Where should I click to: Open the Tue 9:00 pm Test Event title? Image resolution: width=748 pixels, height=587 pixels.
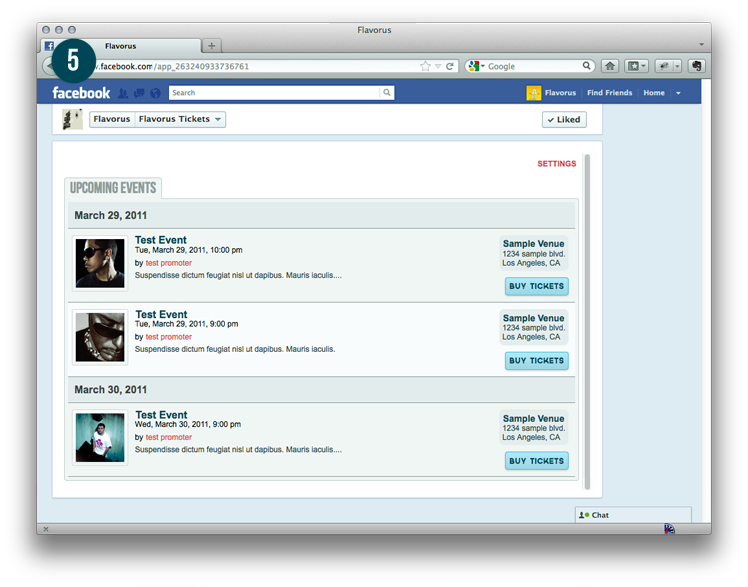161,314
